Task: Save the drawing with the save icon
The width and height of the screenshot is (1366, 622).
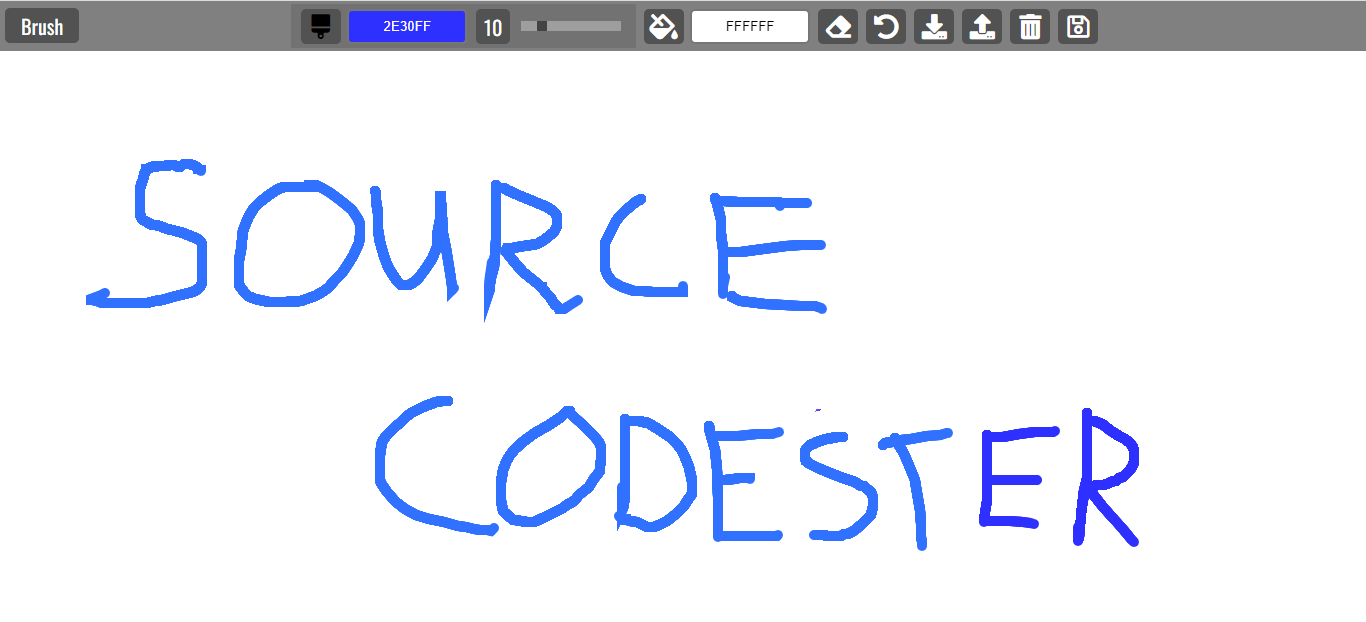Action: click(1078, 26)
